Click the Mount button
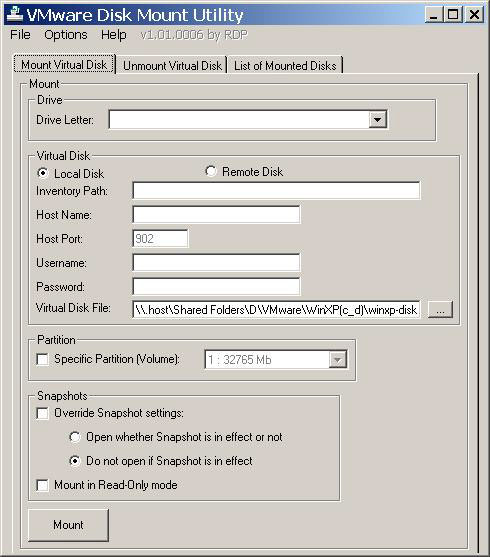This screenshot has width=490, height=557. pos(68,525)
